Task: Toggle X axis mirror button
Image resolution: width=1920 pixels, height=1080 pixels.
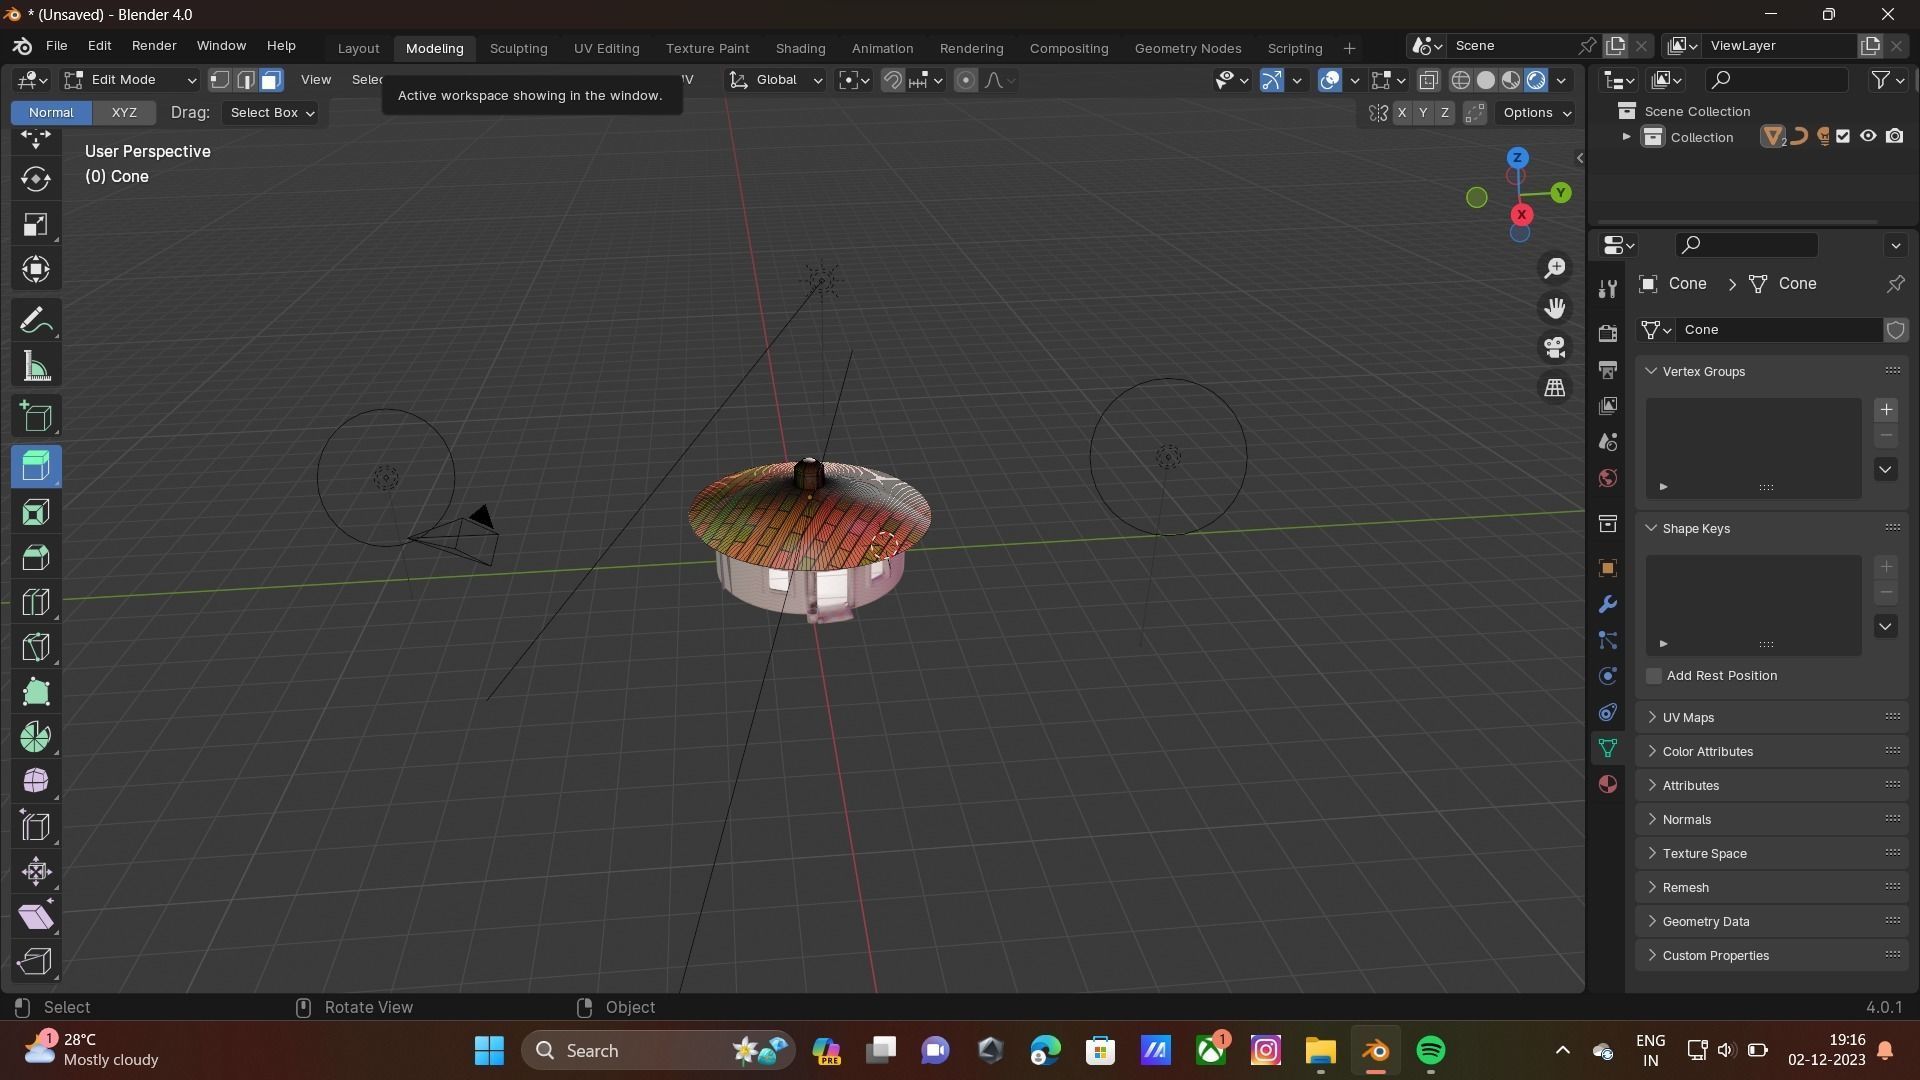Action: point(1402,113)
